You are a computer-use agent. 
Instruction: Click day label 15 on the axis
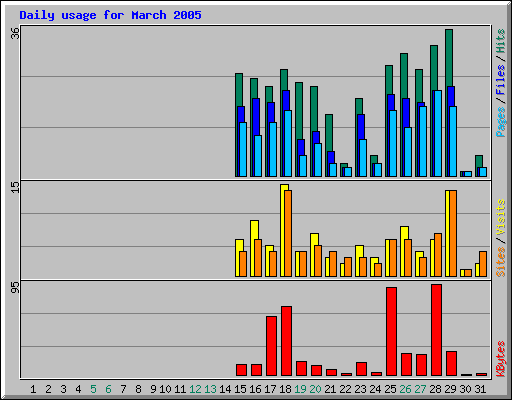click(x=240, y=389)
